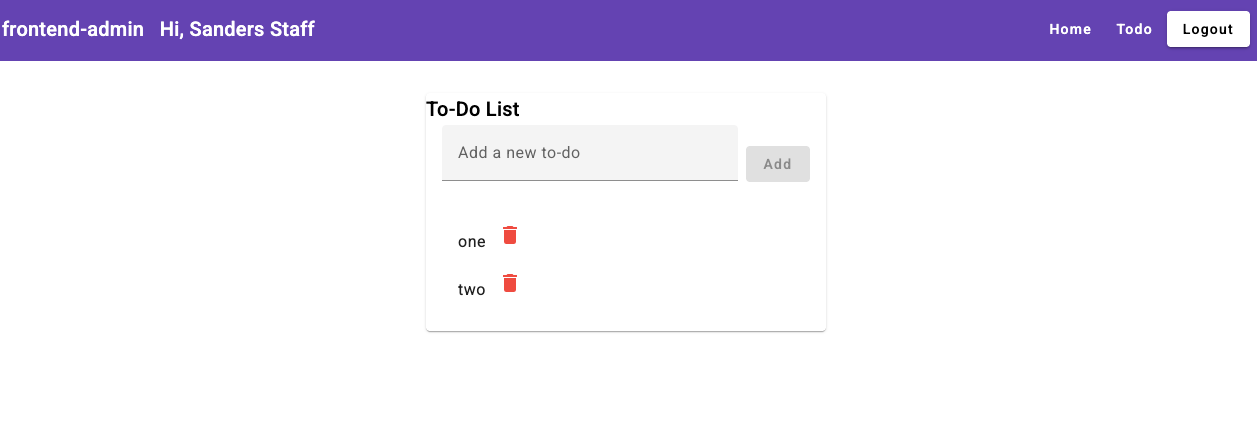Delete the "two" to-do with its trash icon
Viewport: 1257px width, 421px height.
pyautogui.click(x=510, y=283)
